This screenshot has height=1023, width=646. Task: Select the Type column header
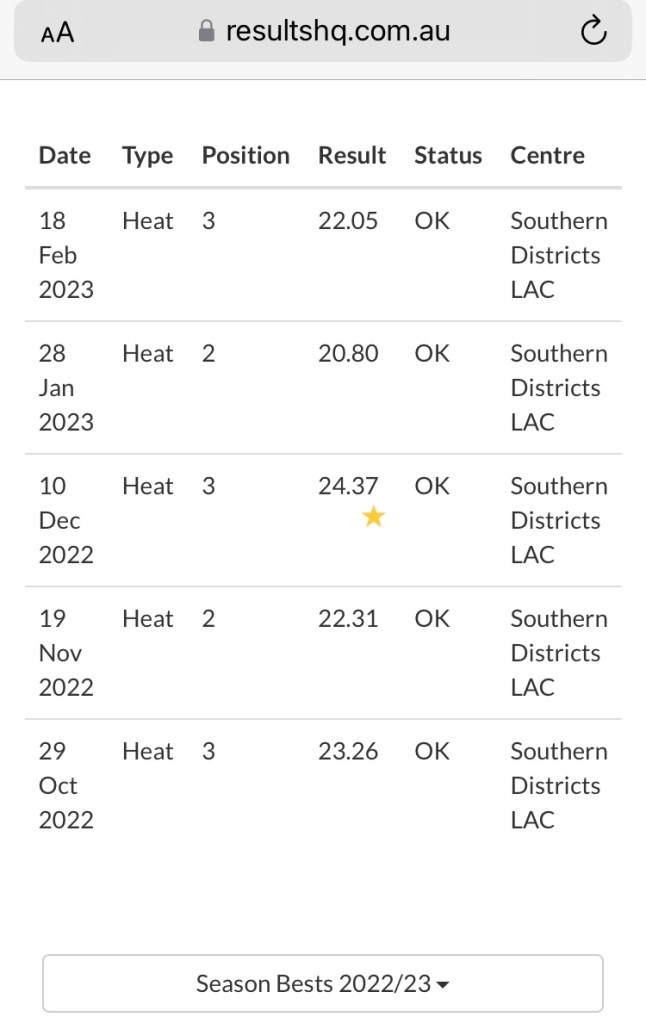(147, 155)
